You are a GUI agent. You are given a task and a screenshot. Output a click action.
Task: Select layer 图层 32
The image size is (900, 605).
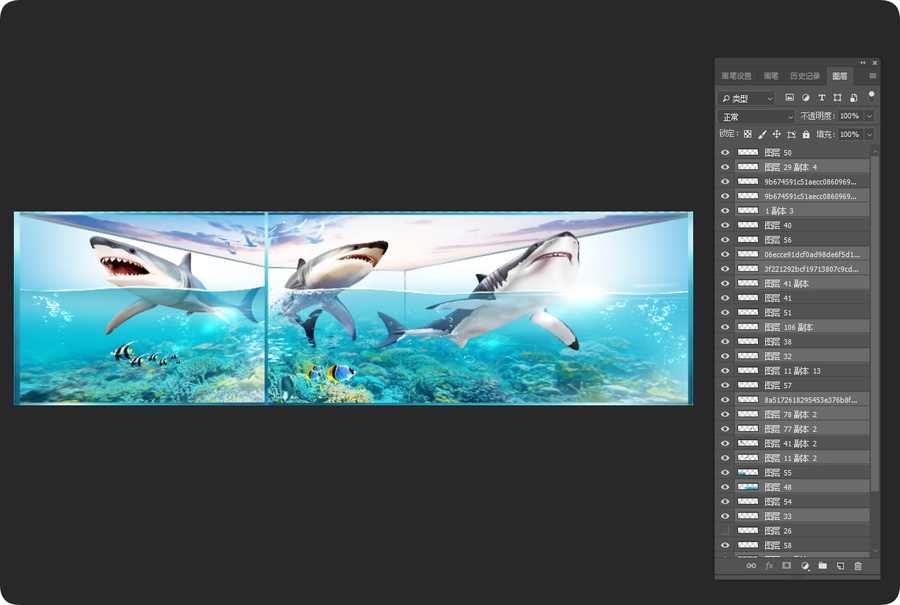pyautogui.click(x=802, y=356)
